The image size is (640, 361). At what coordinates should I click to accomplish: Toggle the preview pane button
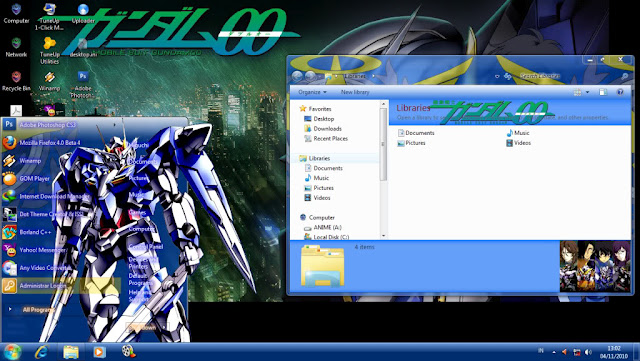[603, 92]
